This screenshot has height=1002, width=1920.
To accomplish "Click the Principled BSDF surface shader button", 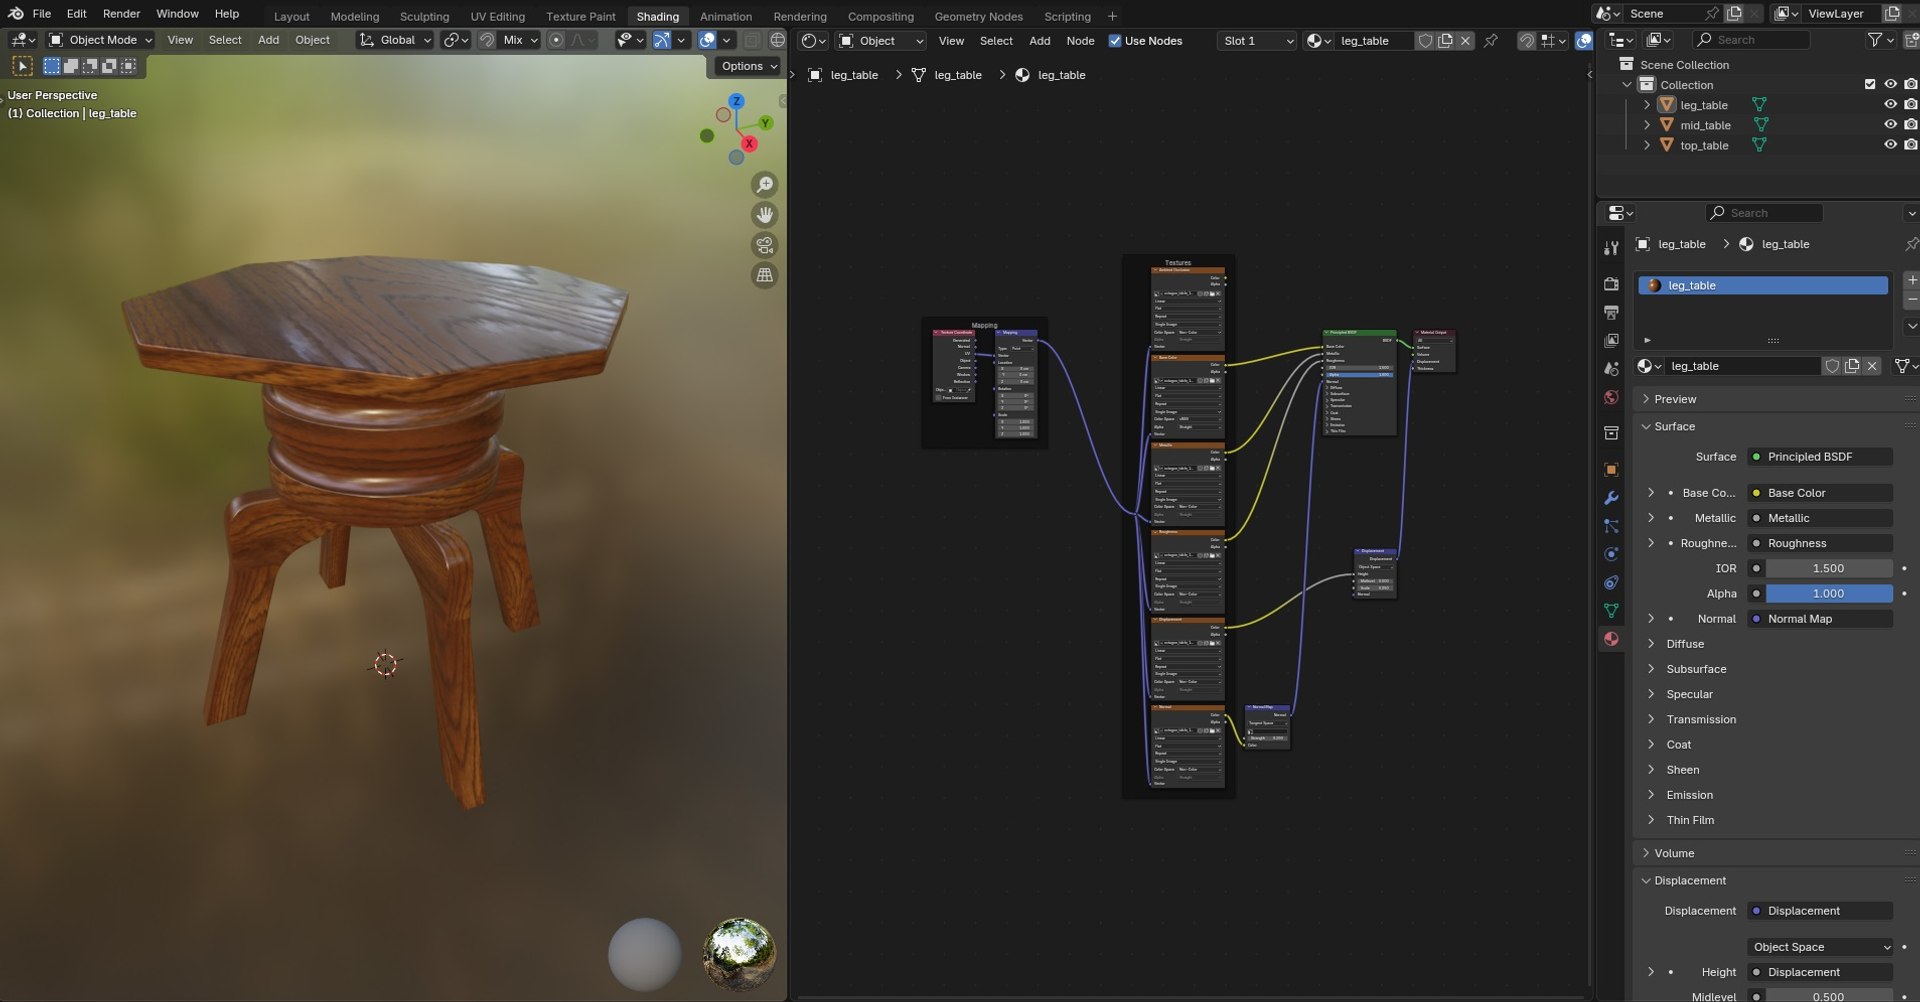I will (1819, 457).
